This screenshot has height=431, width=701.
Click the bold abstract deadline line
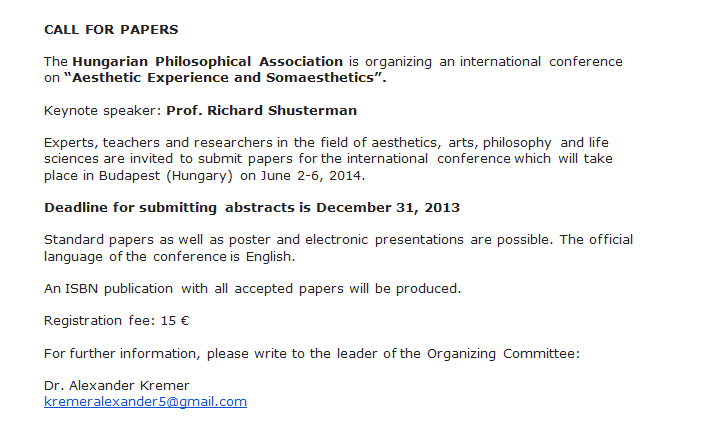[x=251, y=208]
